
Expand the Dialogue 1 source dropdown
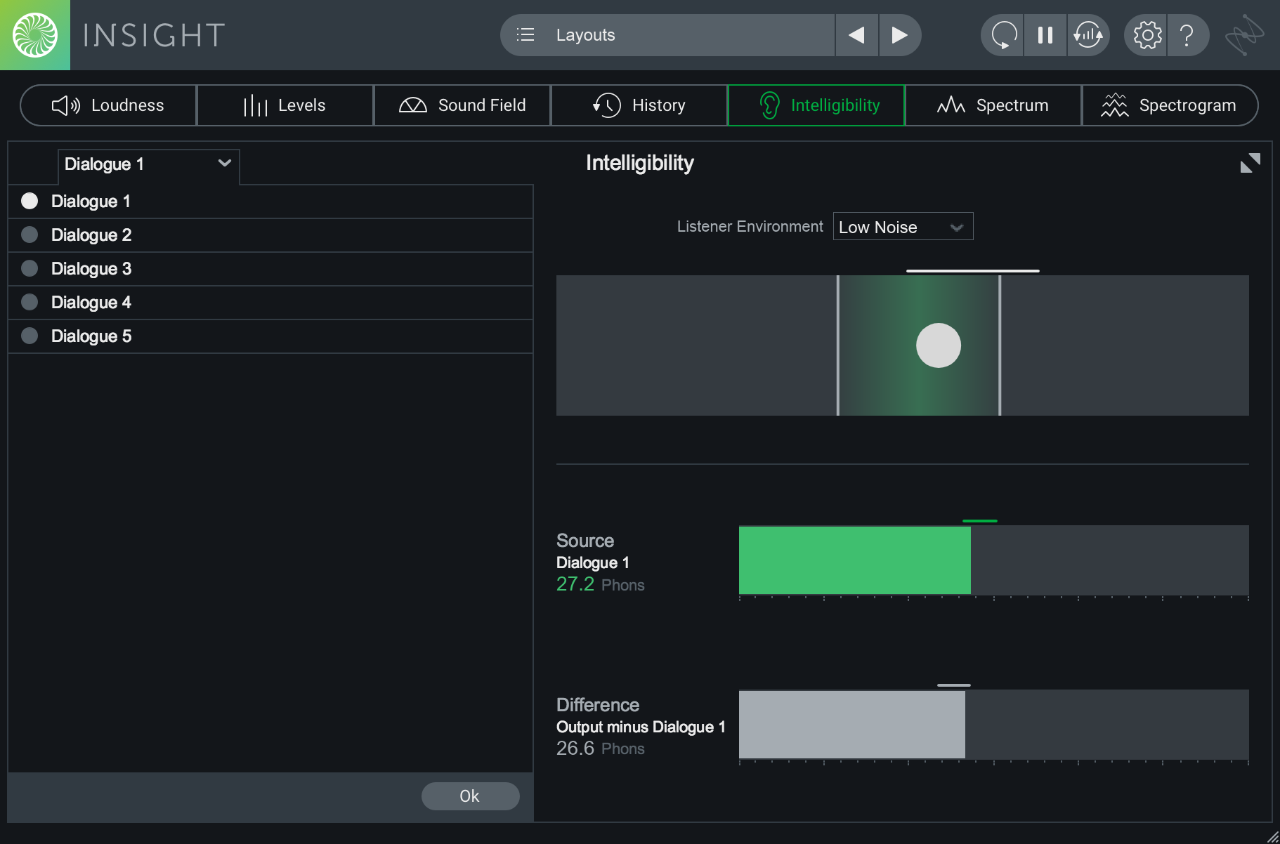pyautogui.click(x=148, y=165)
